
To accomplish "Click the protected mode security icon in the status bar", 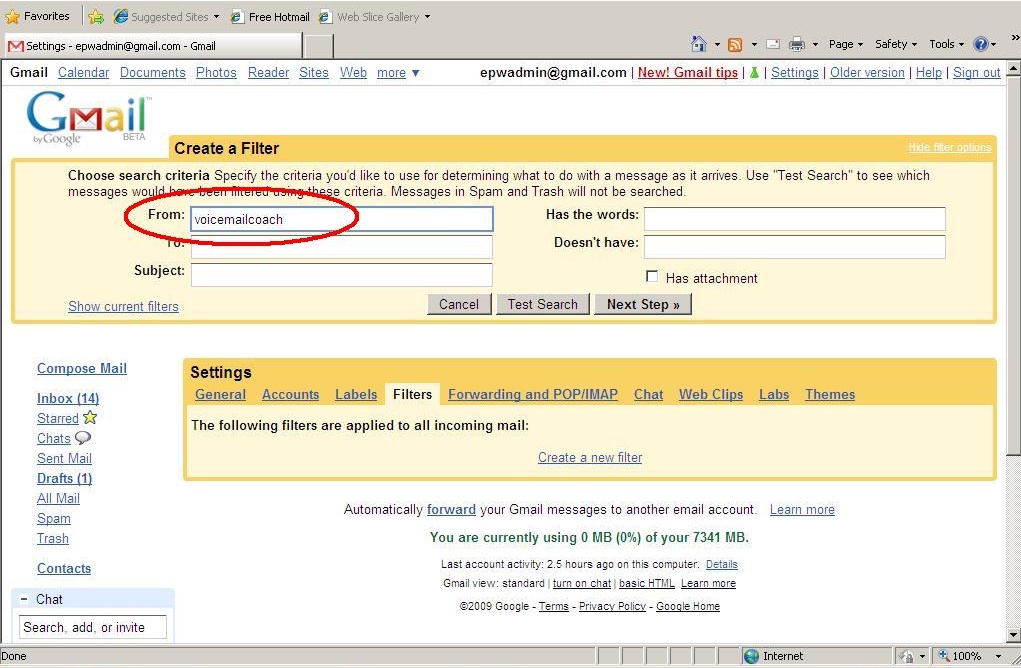I will pos(906,656).
